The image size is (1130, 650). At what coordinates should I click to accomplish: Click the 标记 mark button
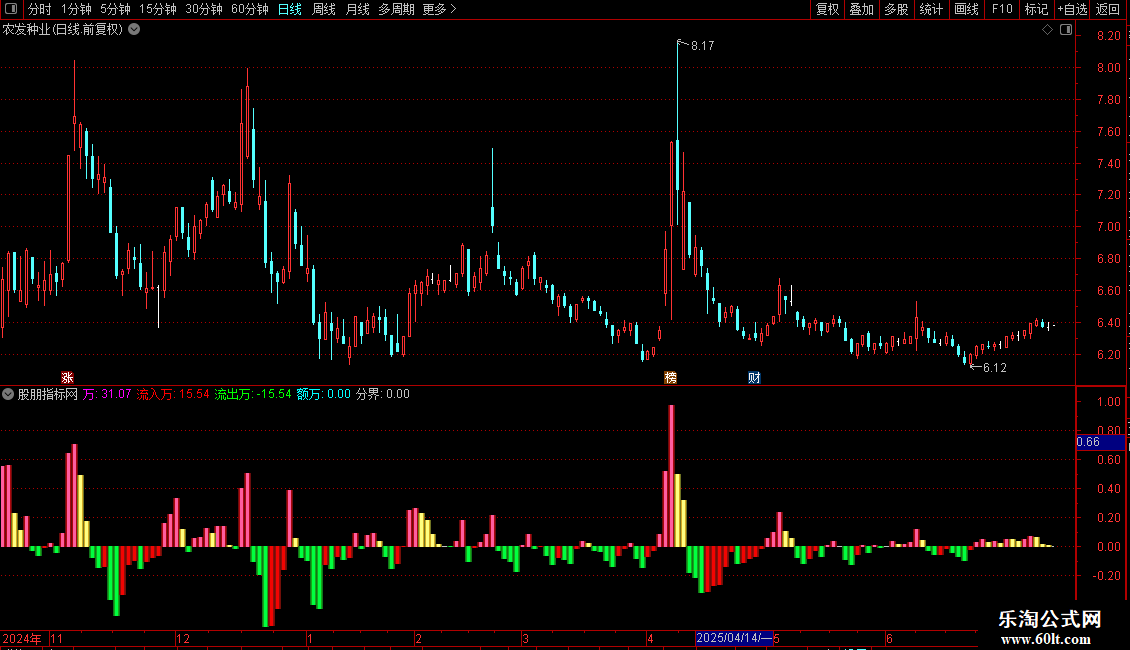coord(1036,9)
